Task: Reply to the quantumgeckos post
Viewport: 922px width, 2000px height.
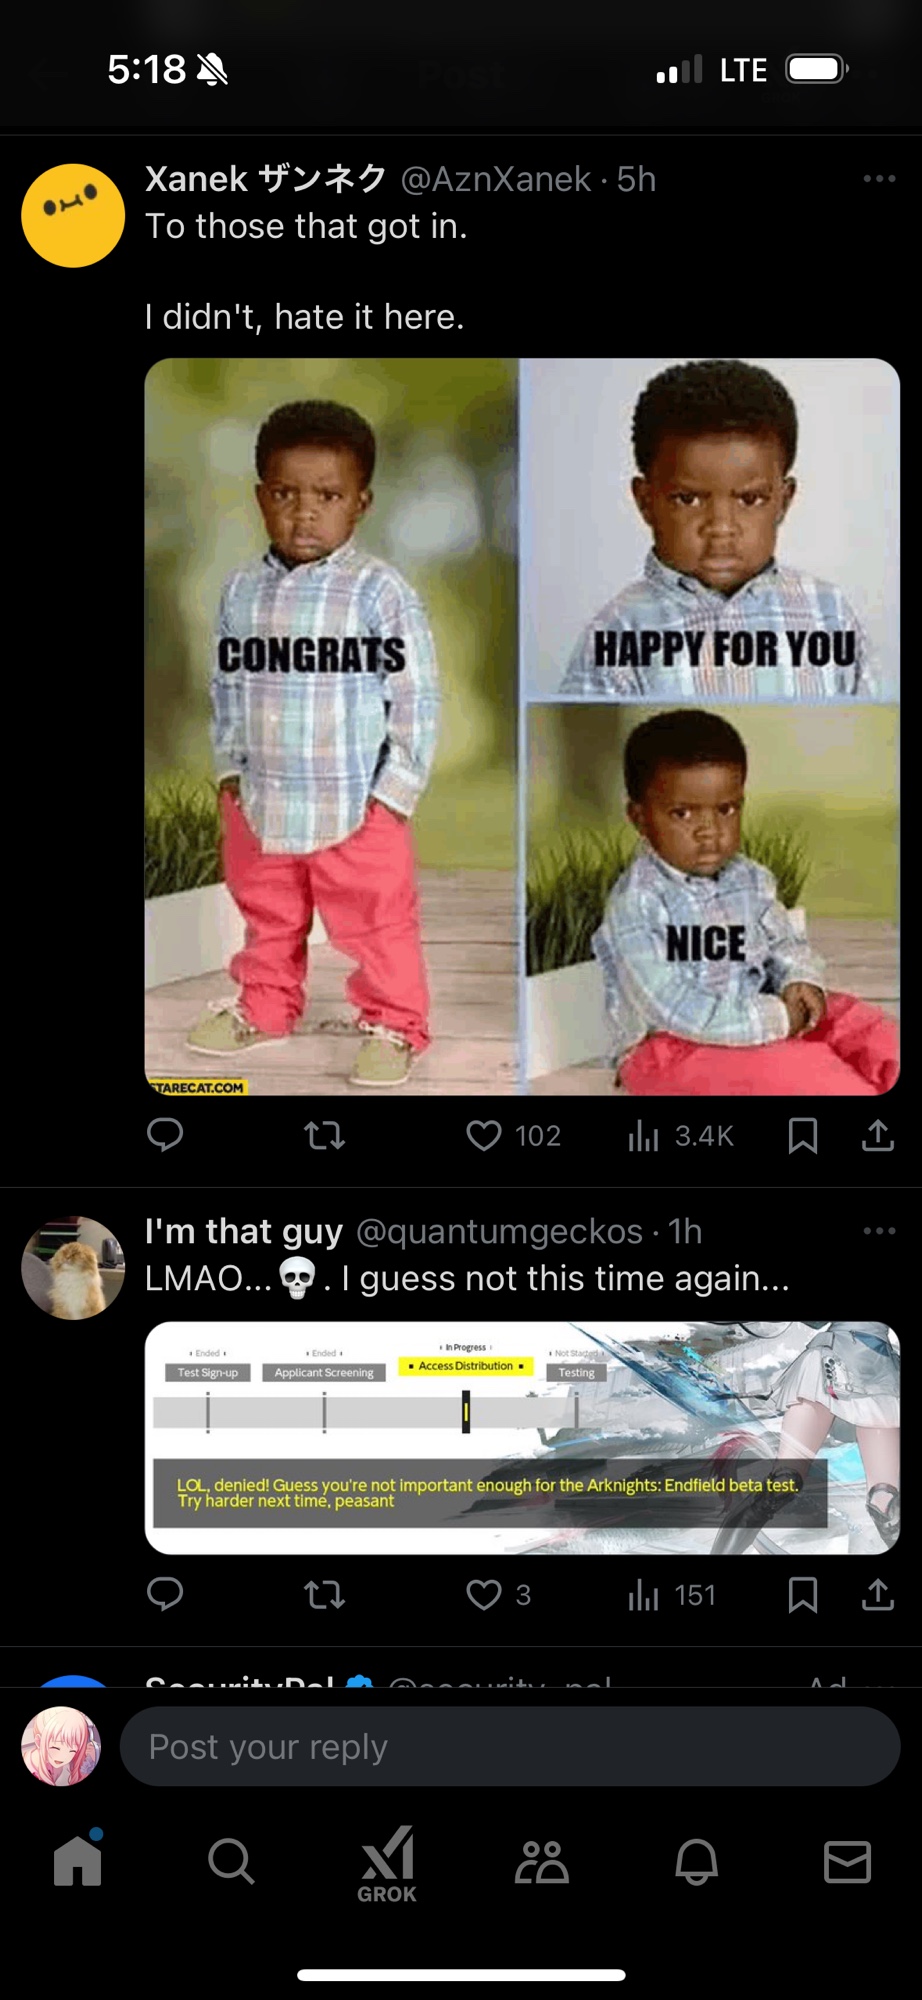Action: pos(165,1594)
